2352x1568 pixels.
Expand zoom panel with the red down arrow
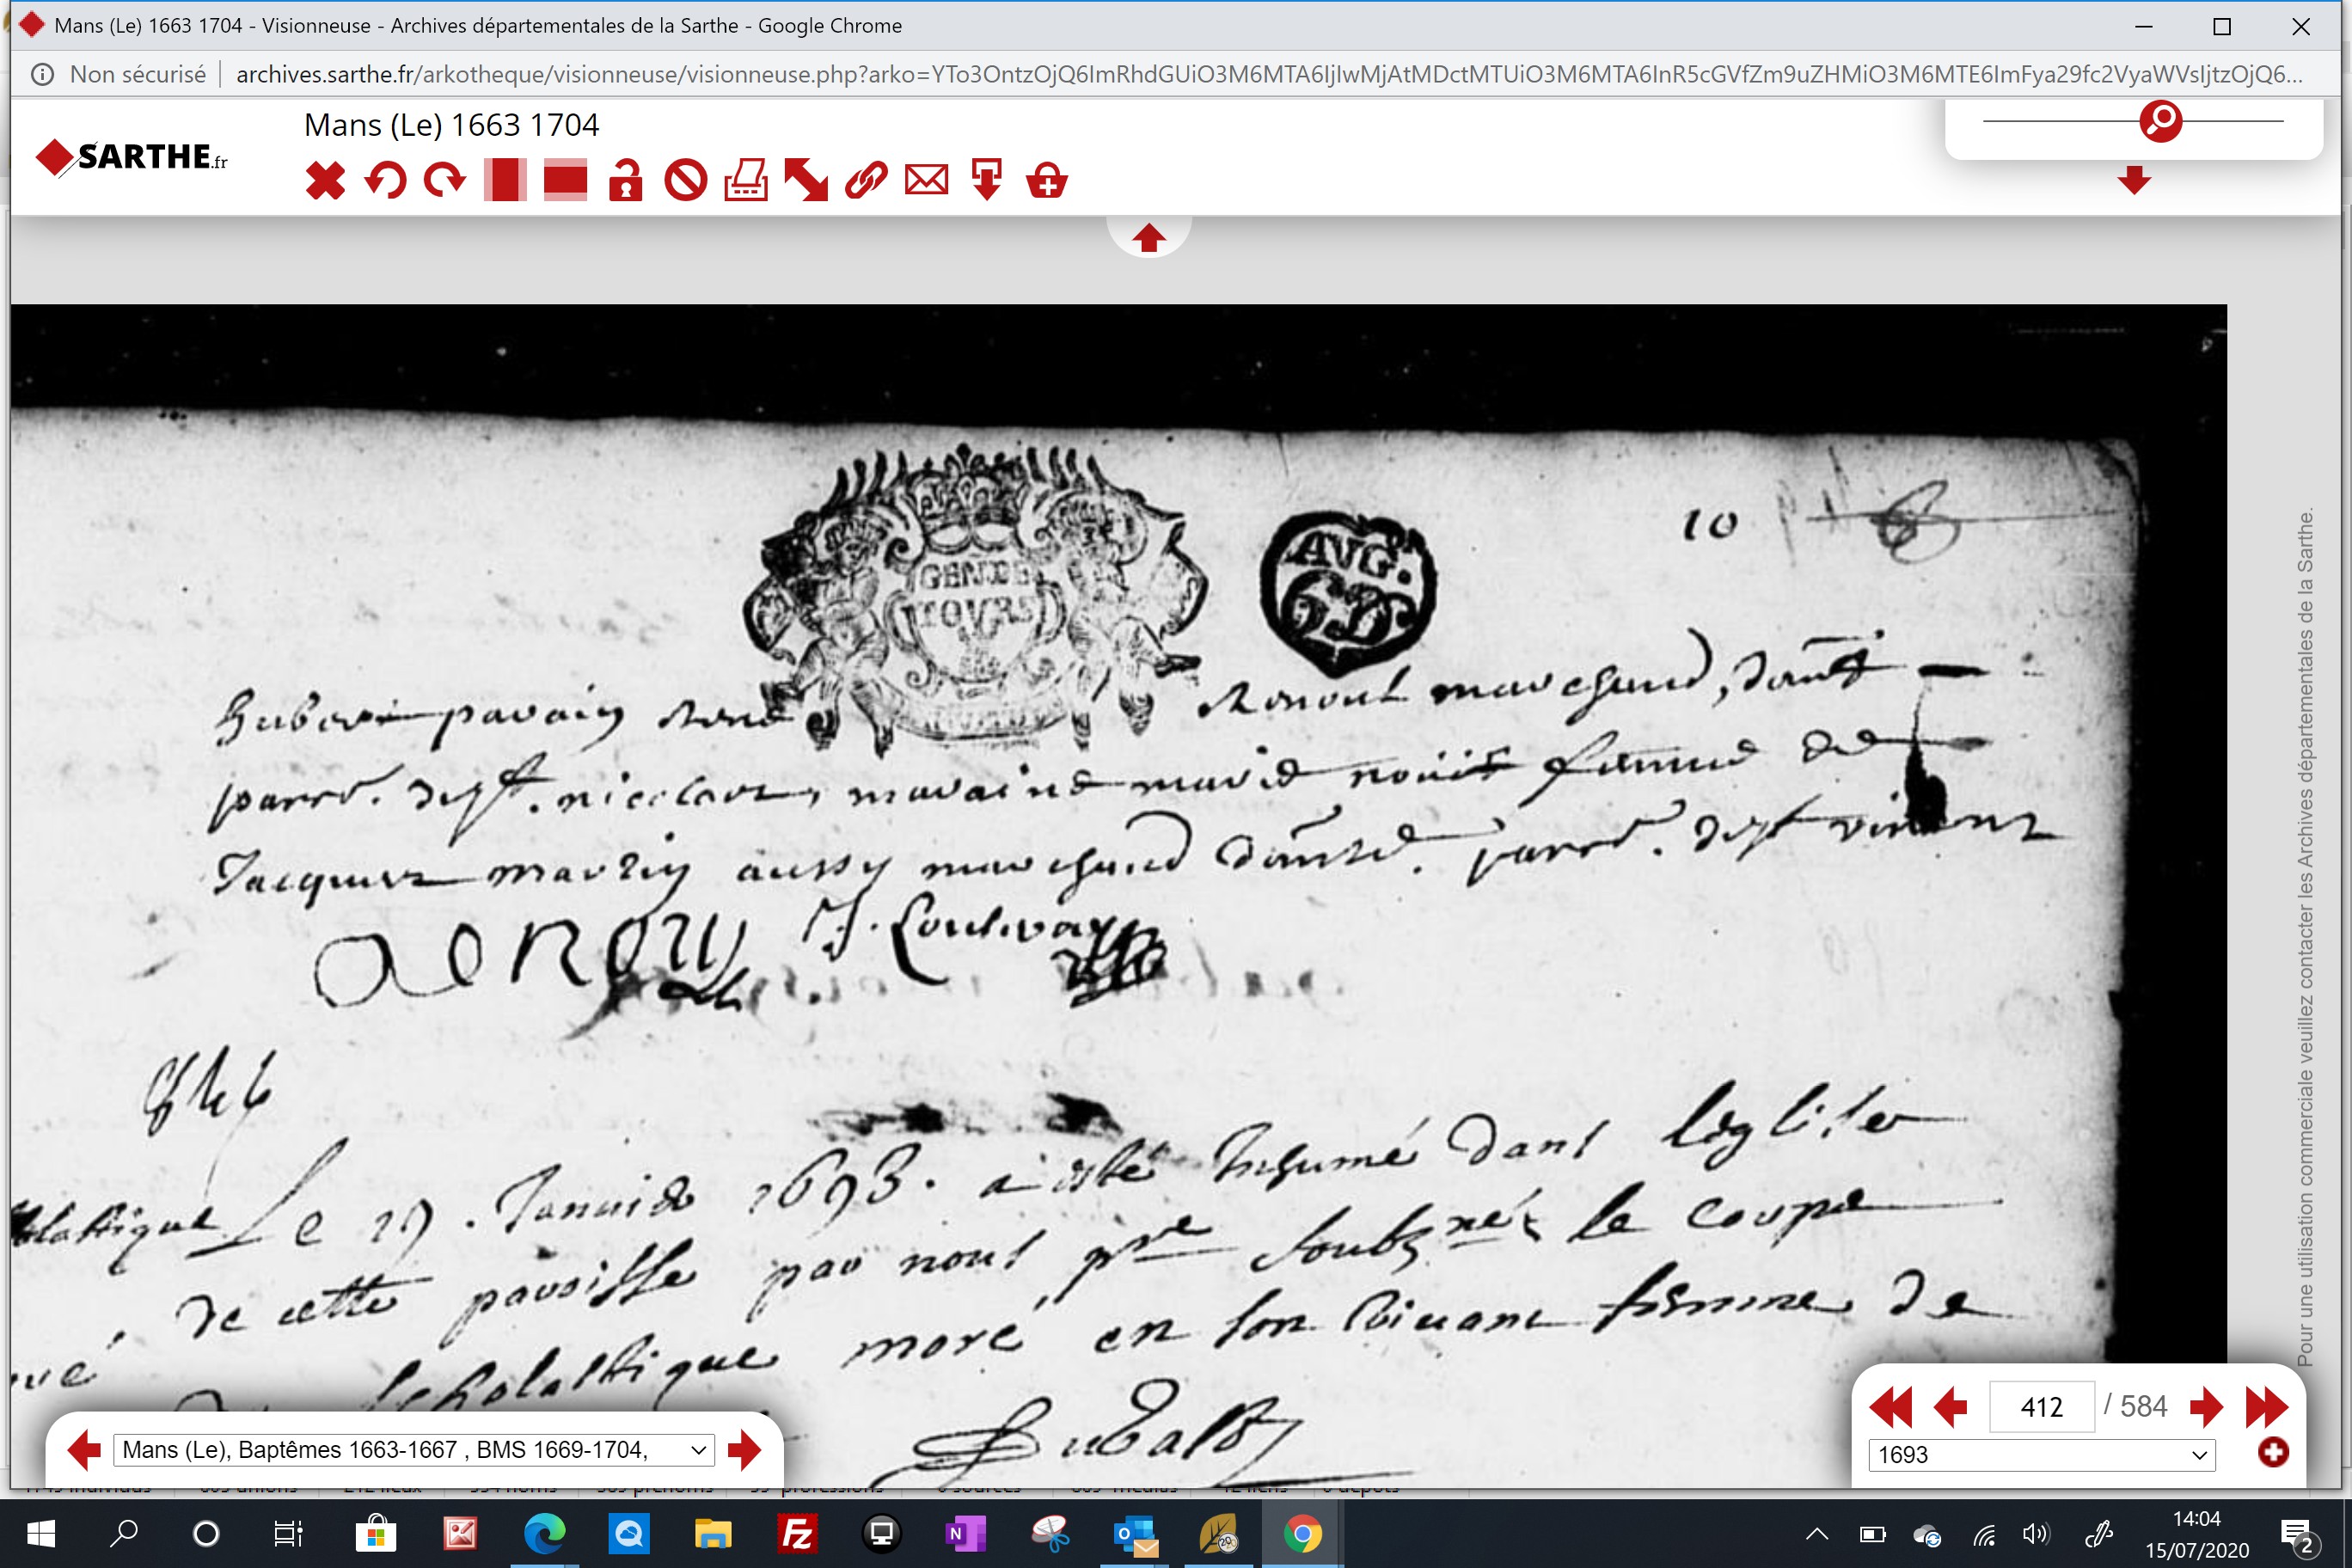[2134, 180]
